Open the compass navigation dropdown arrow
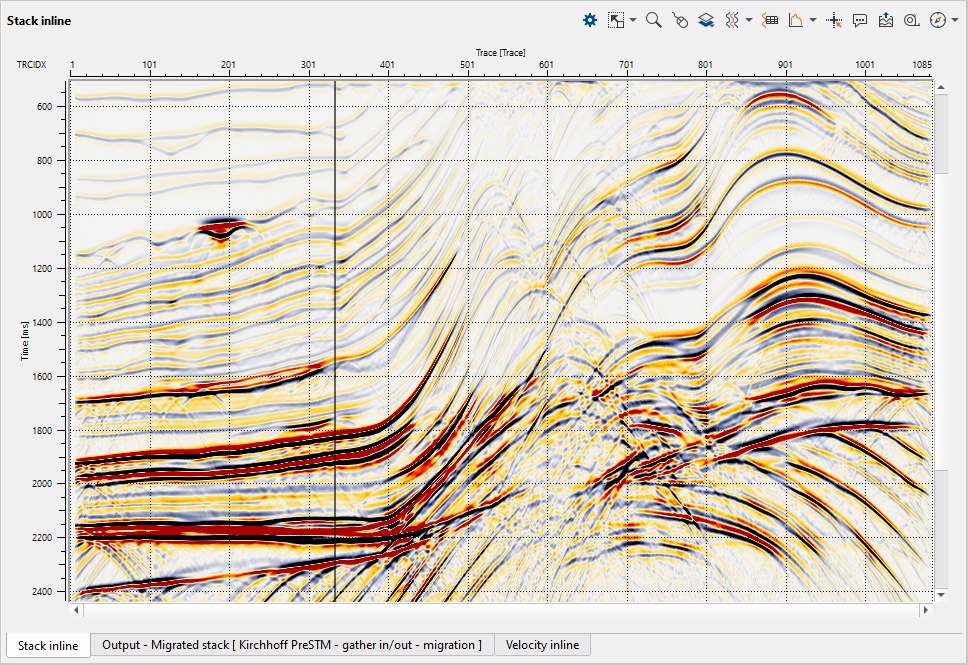This screenshot has height=665, width=968. point(954,20)
